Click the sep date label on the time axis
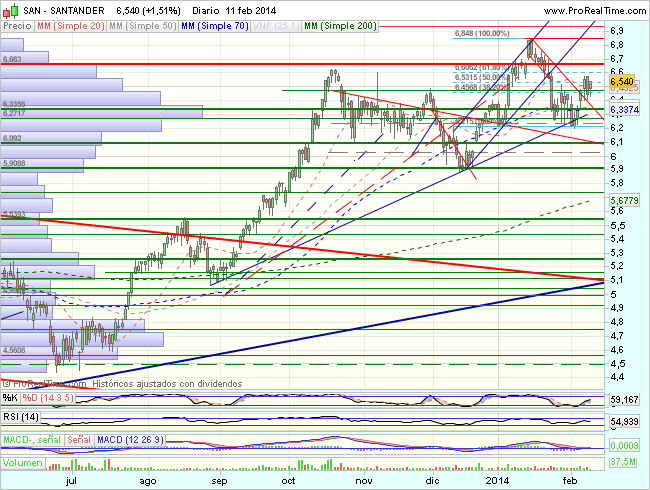The image size is (650, 490). coord(219,481)
